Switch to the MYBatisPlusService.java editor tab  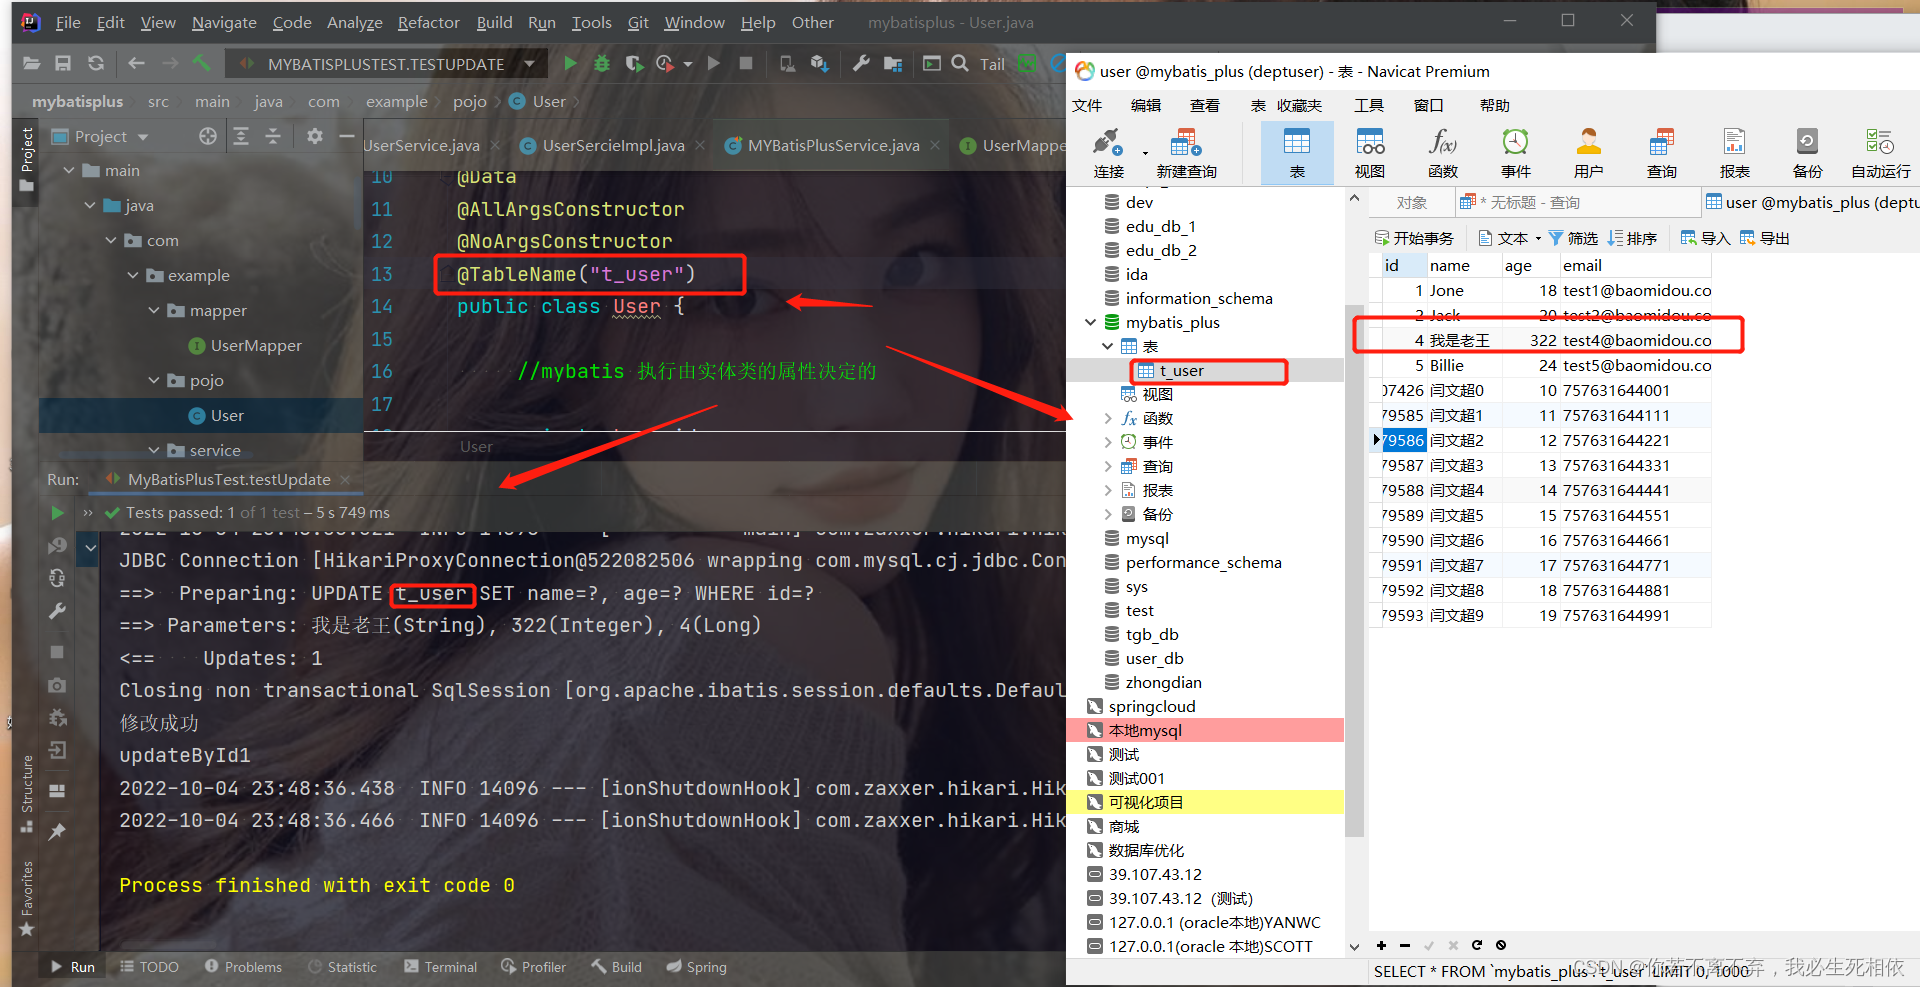coord(833,146)
